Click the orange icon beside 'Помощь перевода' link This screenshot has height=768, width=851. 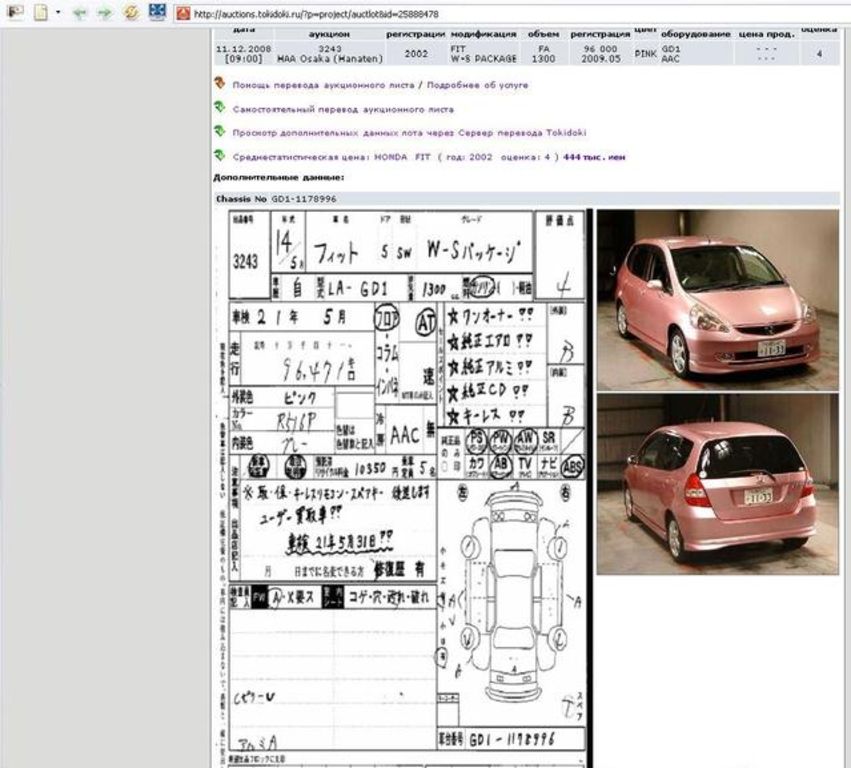point(219,83)
